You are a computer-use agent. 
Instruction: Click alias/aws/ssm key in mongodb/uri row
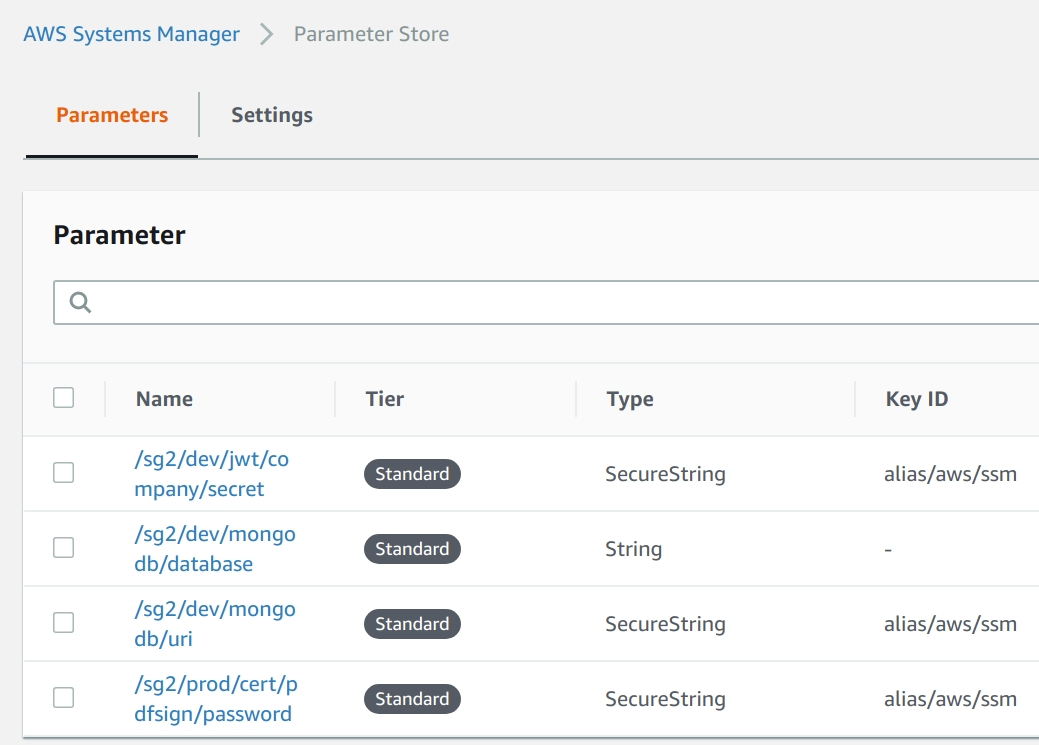pyautogui.click(x=950, y=624)
